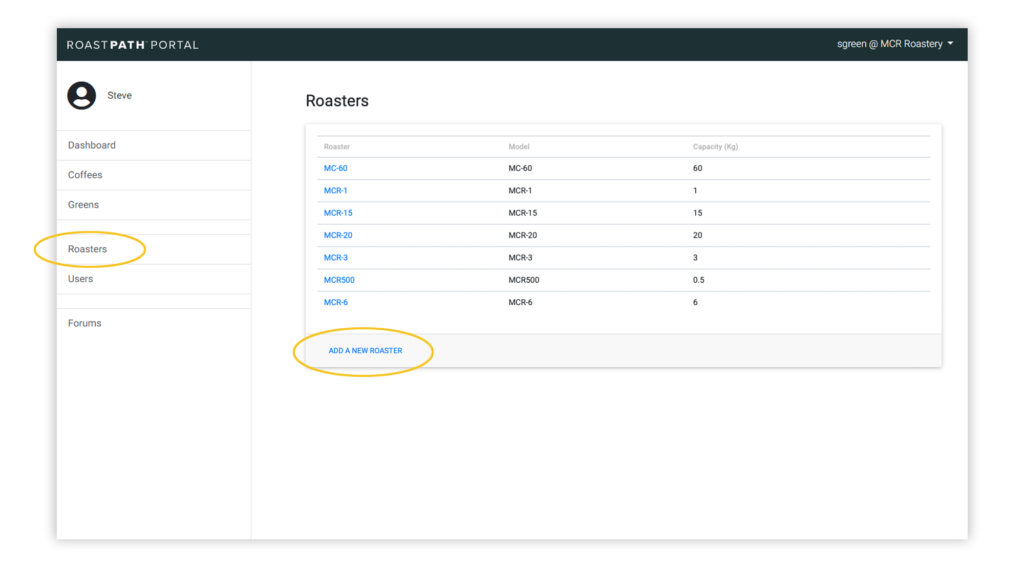Open the MCR-20 roaster link

[338, 235]
